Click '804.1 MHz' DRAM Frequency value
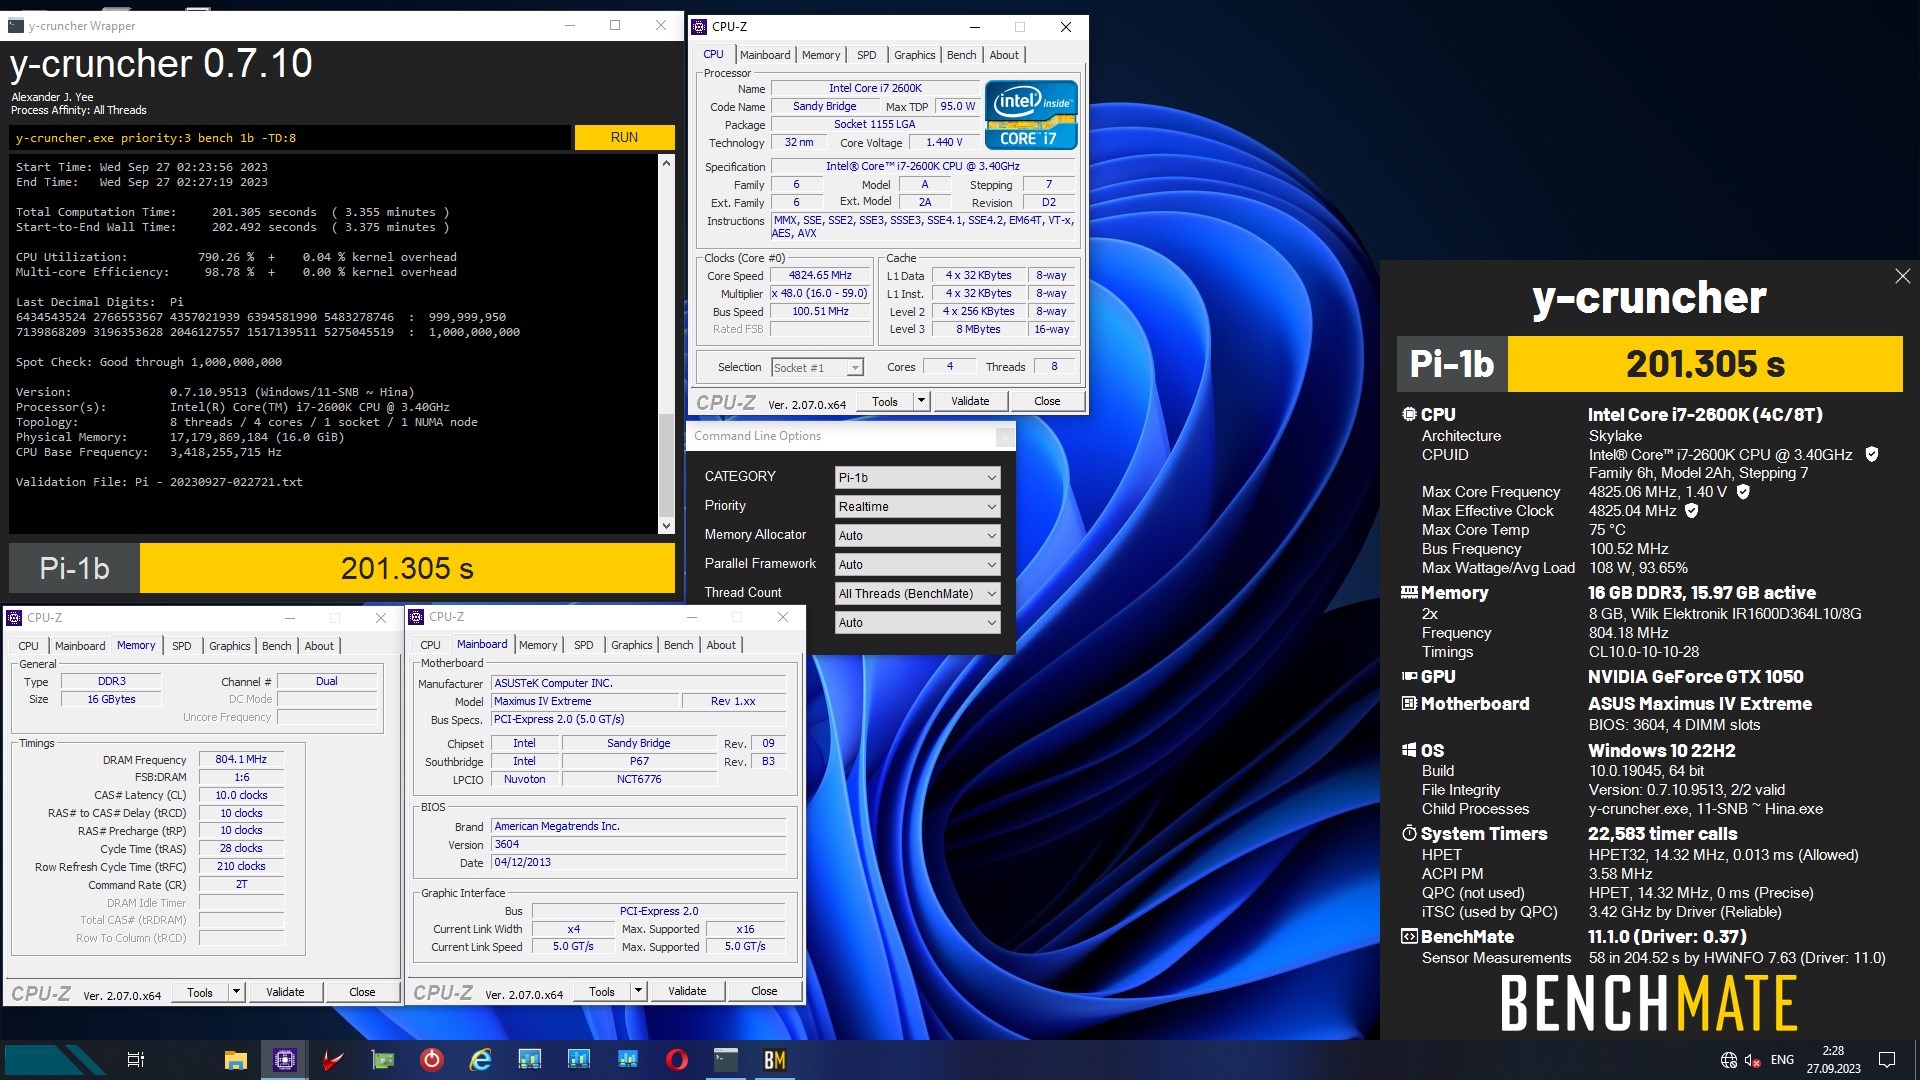 [x=241, y=760]
